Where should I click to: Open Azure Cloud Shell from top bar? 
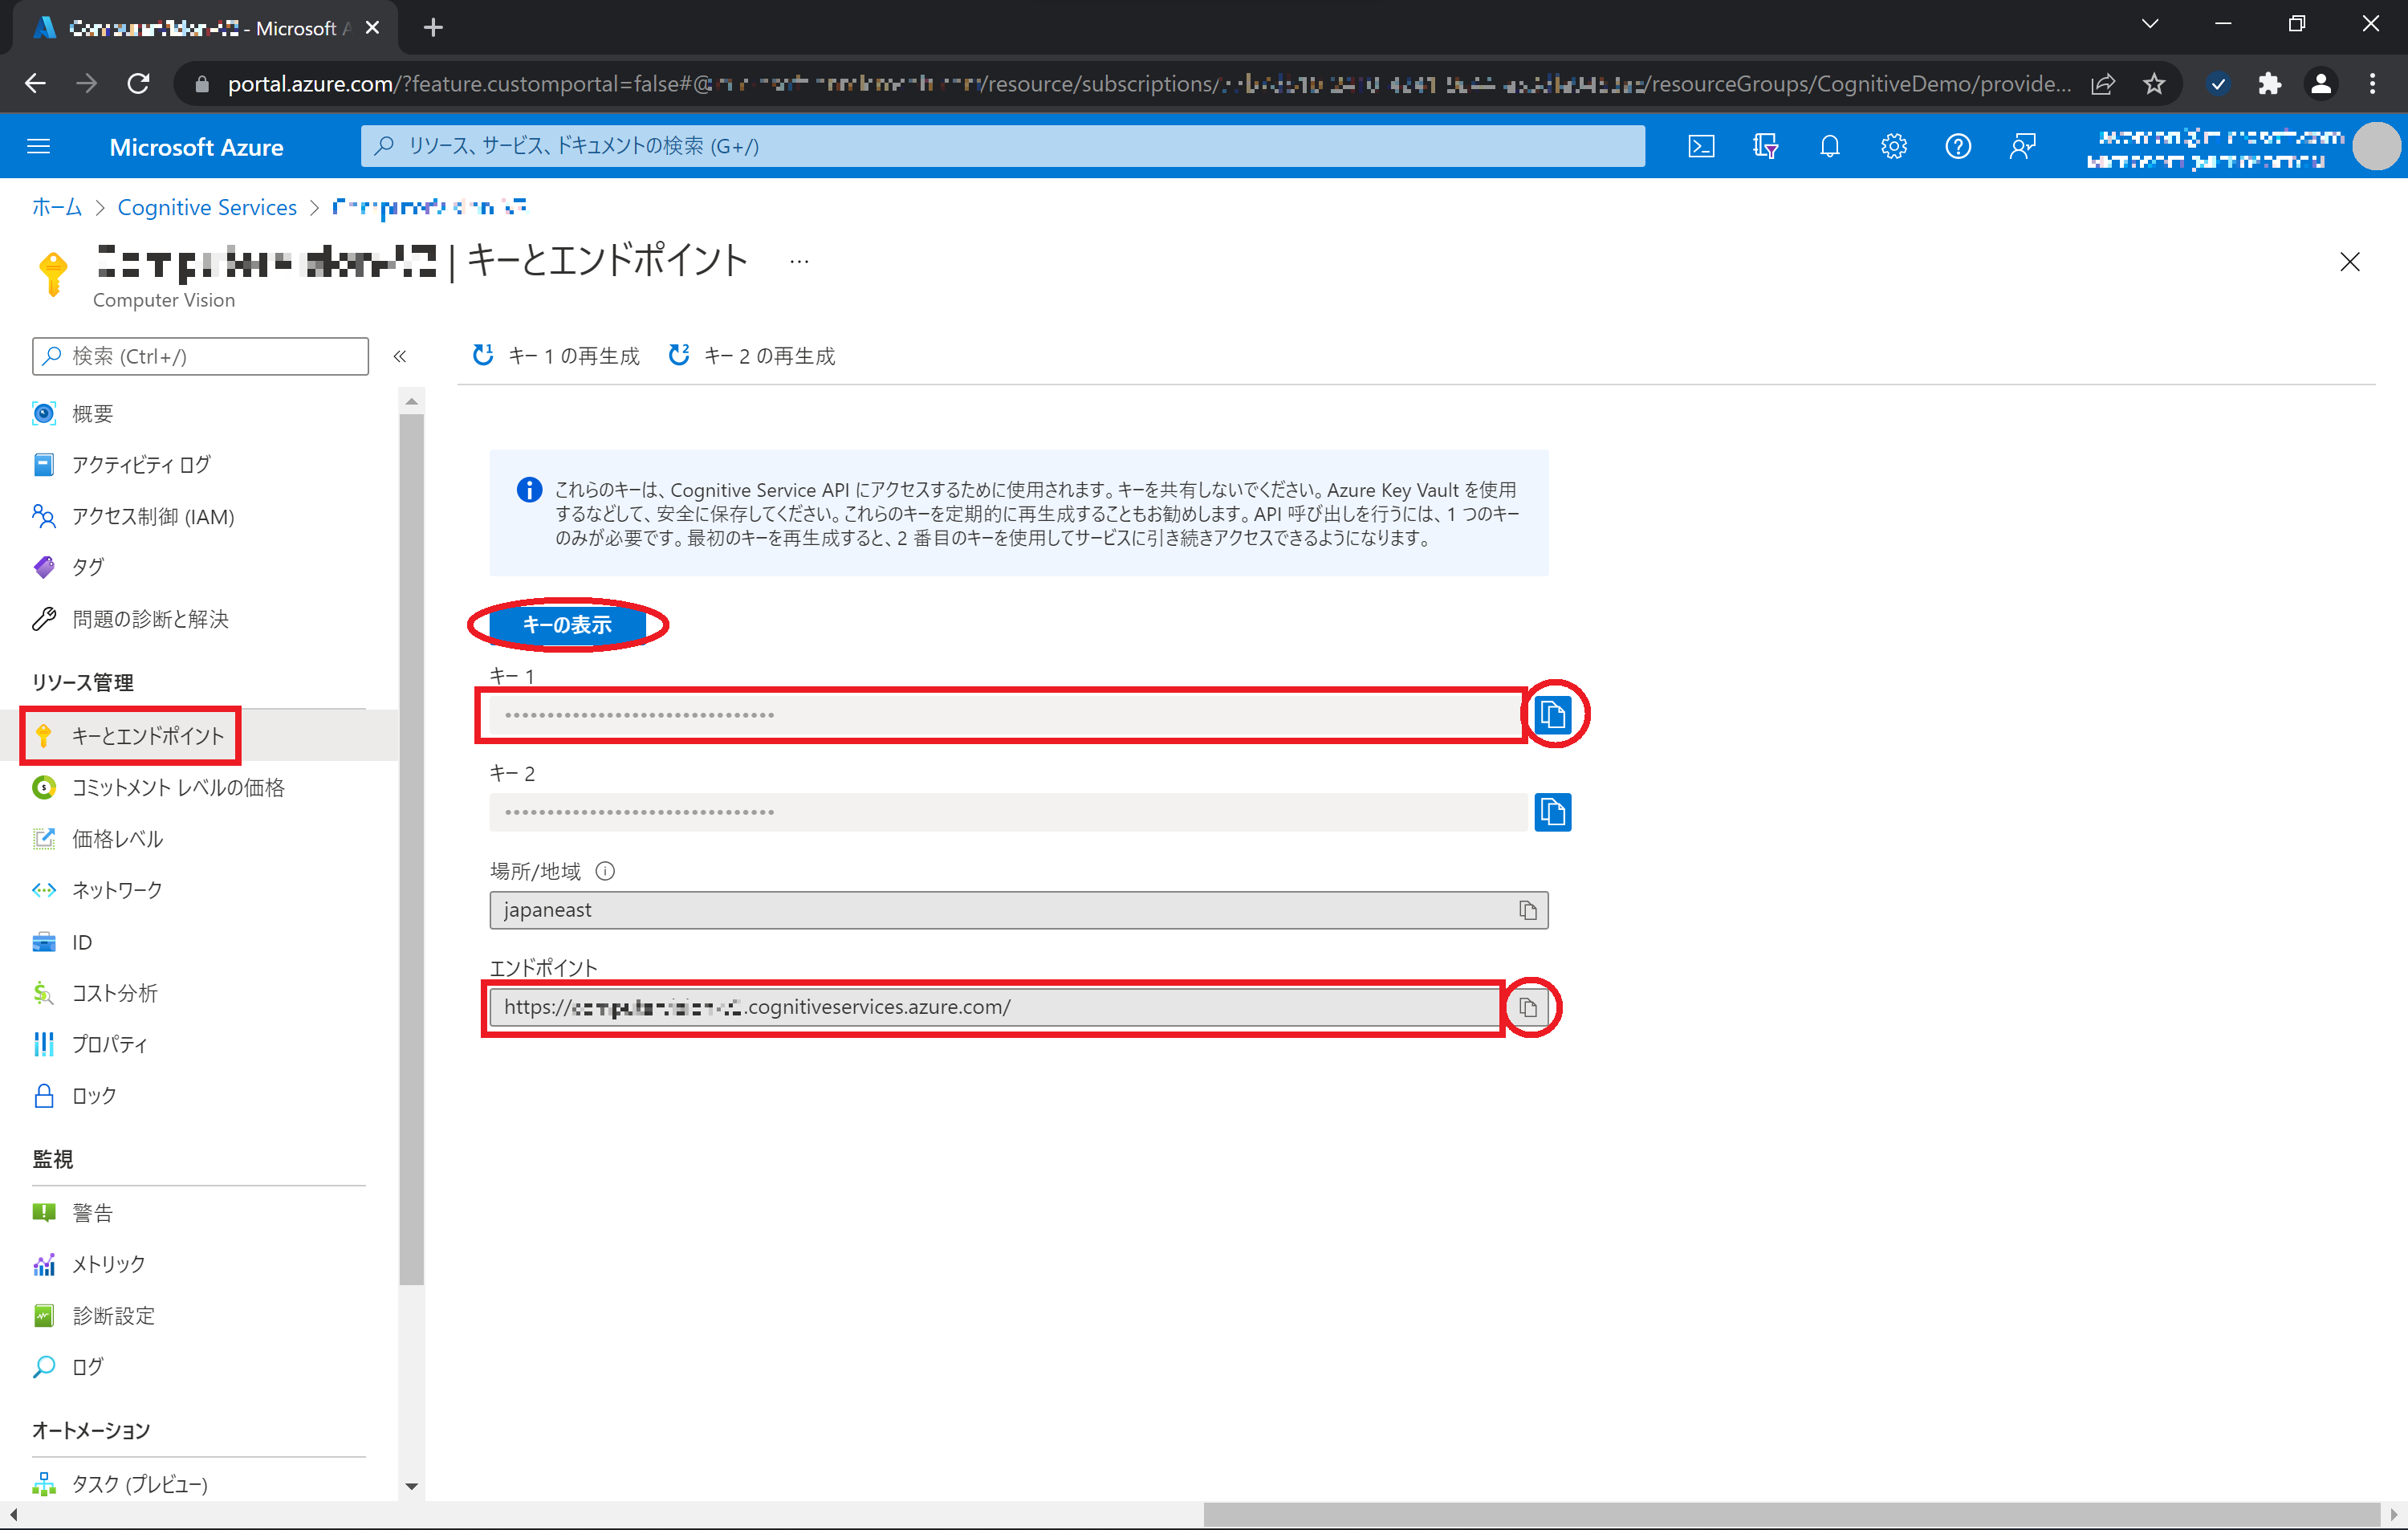pyautogui.click(x=1701, y=146)
